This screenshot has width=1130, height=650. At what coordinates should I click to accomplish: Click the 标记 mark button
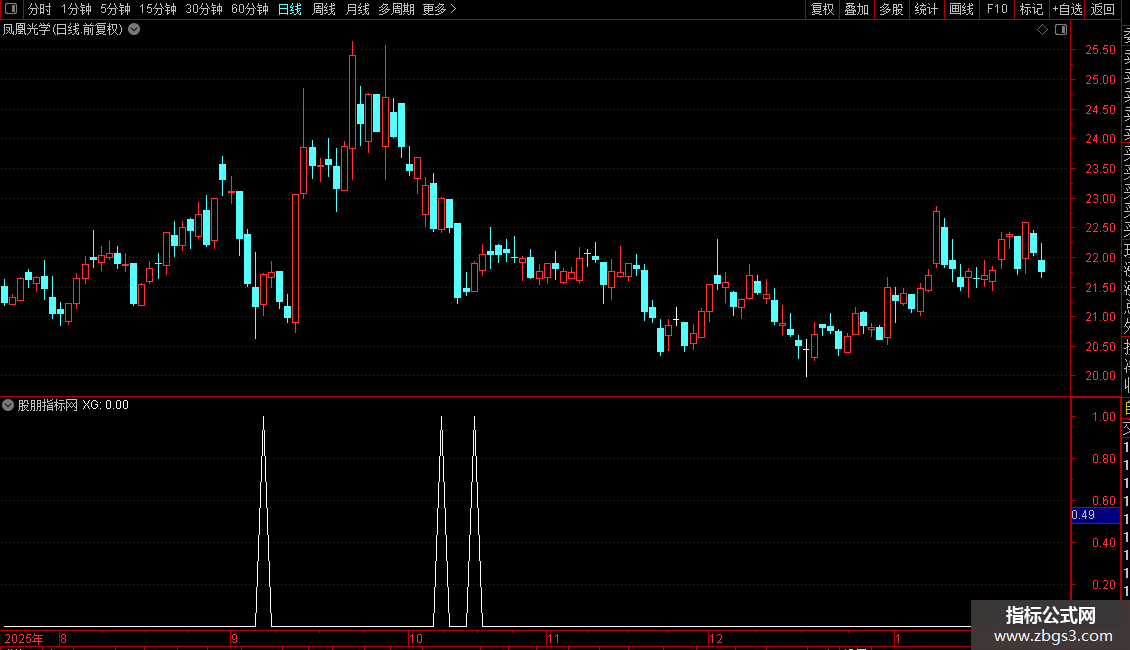1031,9
